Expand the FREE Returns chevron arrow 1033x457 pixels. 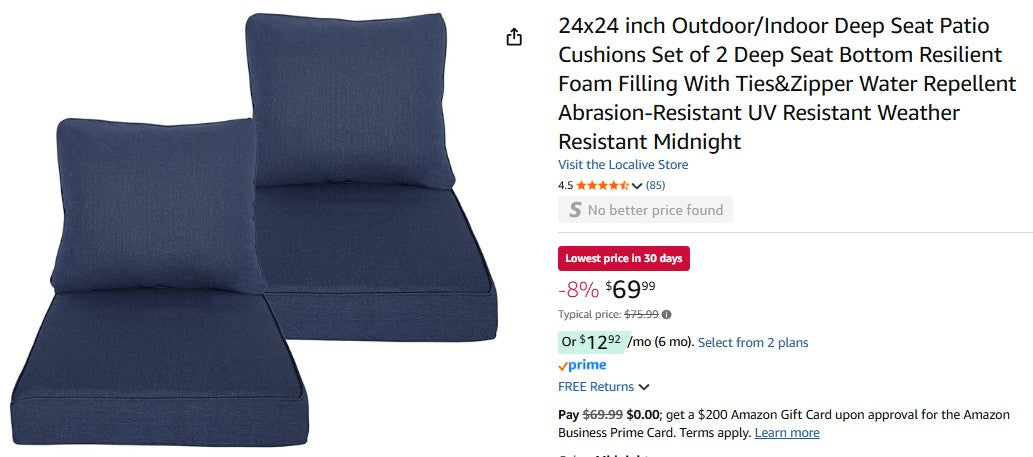click(644, 387)
